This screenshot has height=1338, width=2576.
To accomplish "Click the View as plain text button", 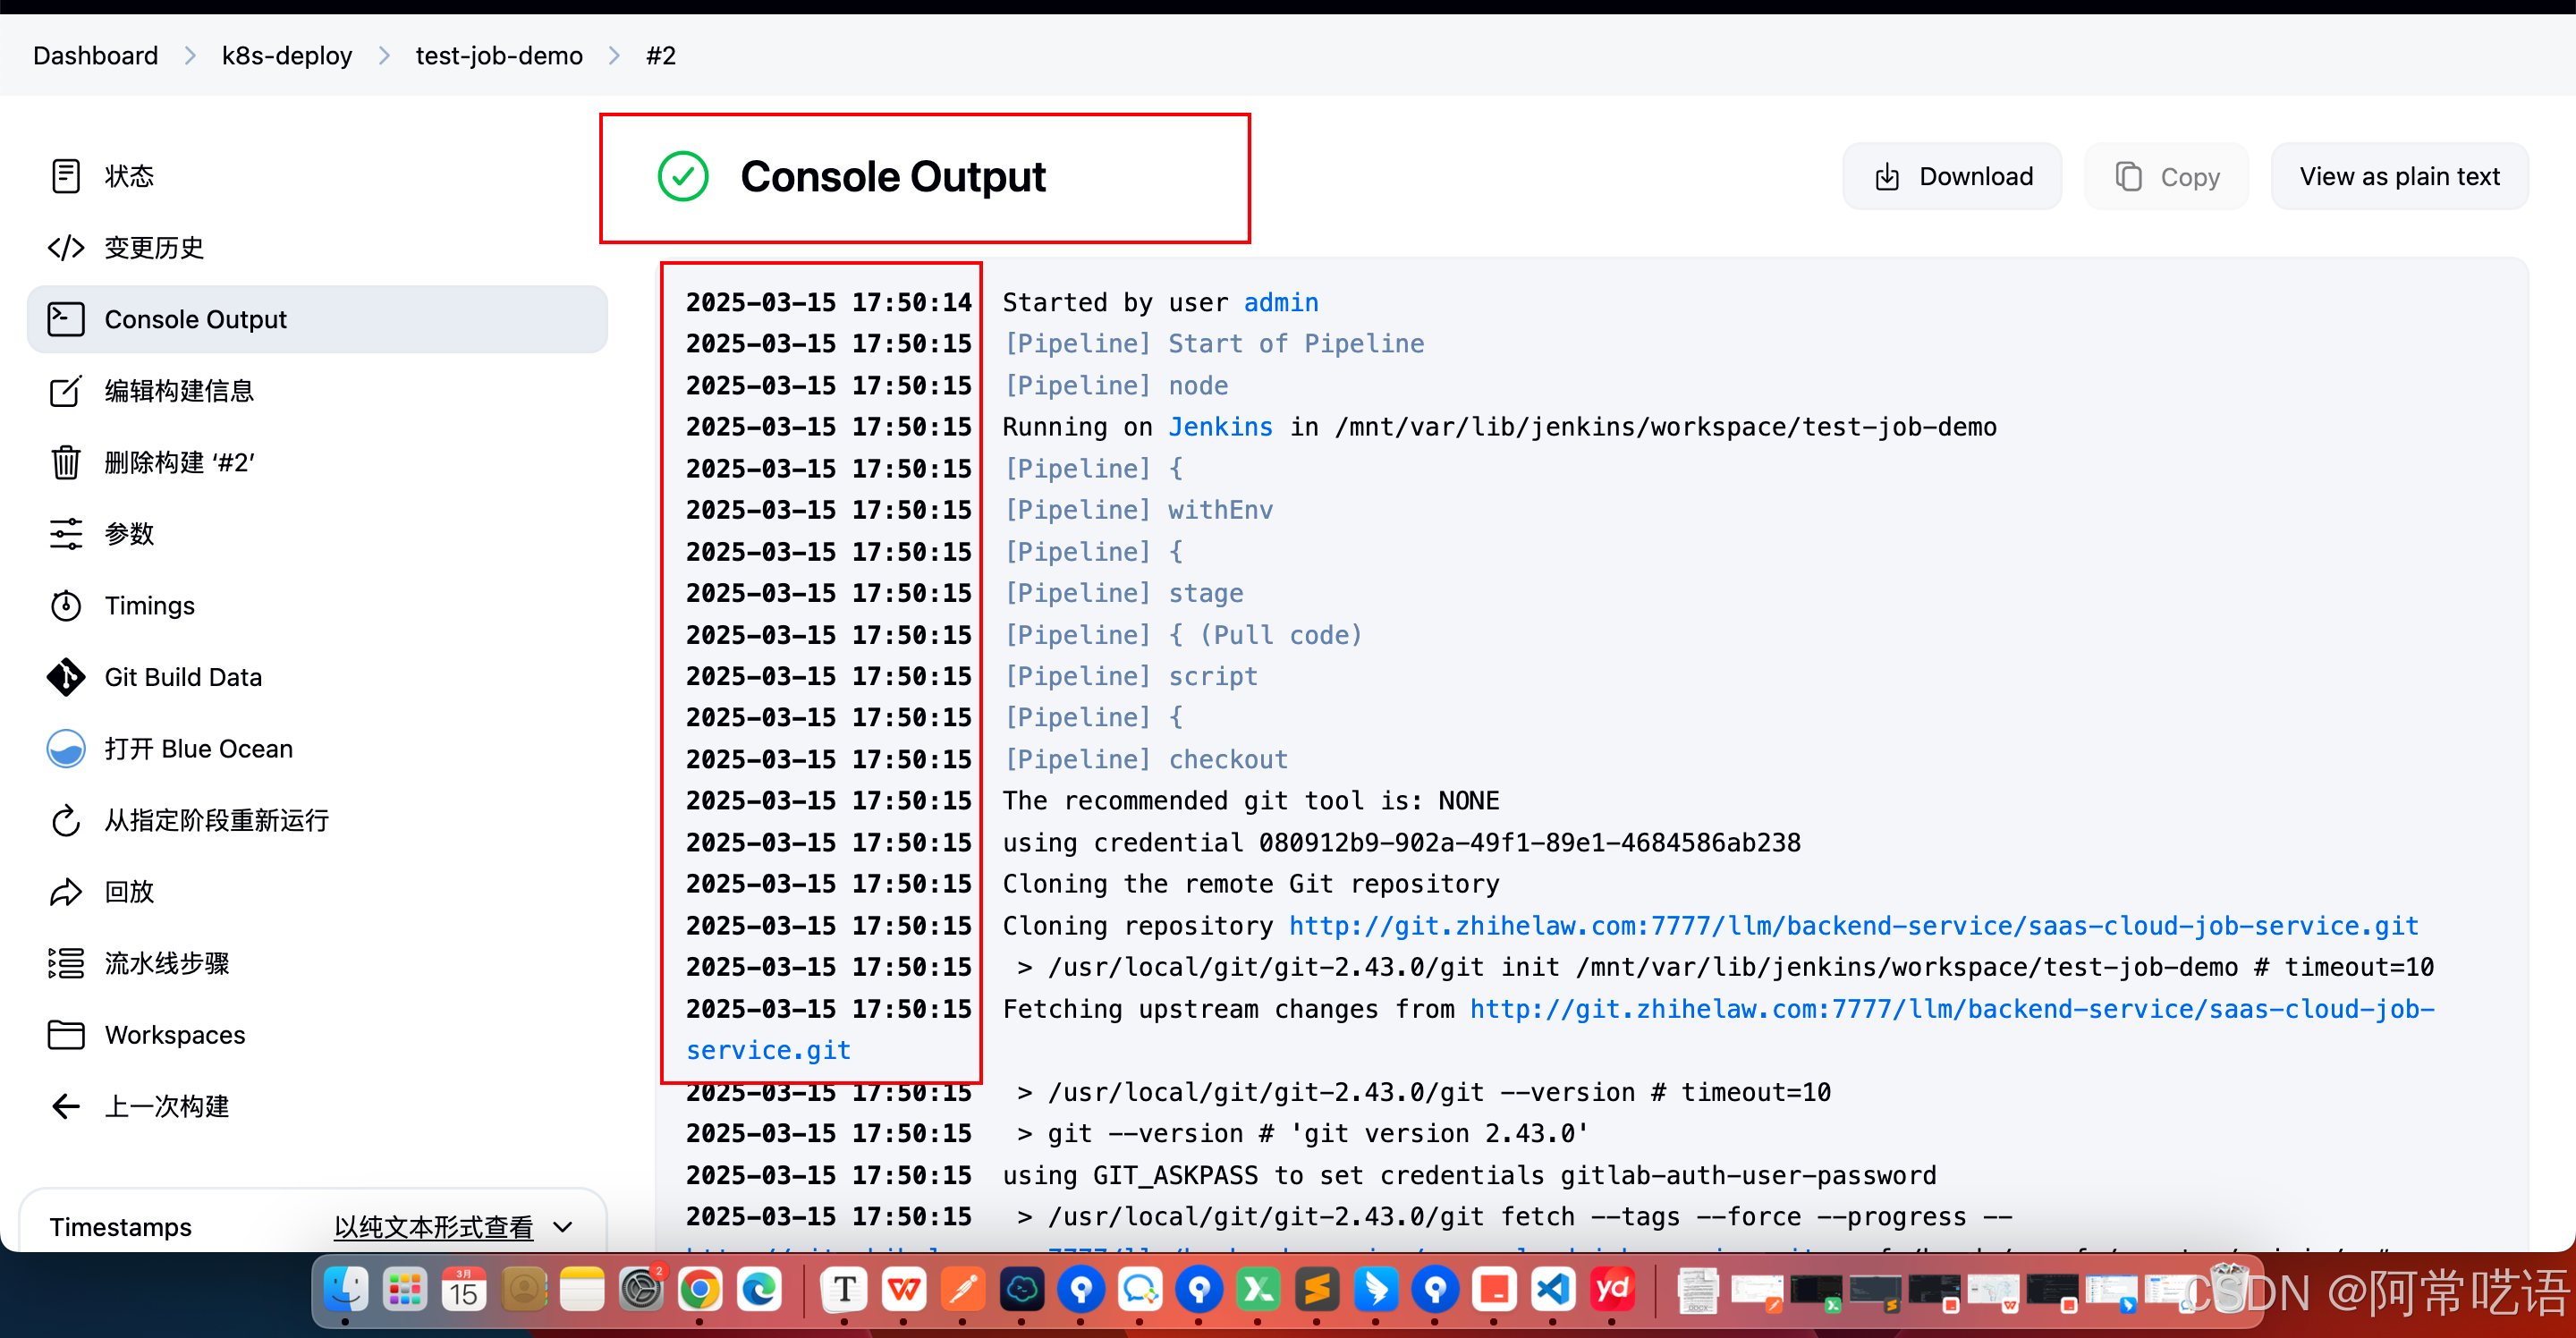I will [2399, 176].
